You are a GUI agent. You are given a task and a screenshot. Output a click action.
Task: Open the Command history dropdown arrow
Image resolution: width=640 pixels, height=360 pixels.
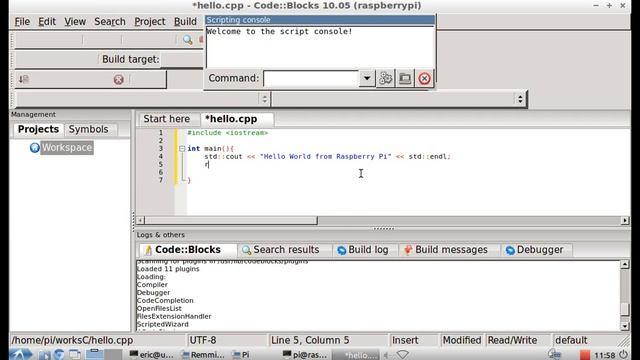tap(367, 78)
